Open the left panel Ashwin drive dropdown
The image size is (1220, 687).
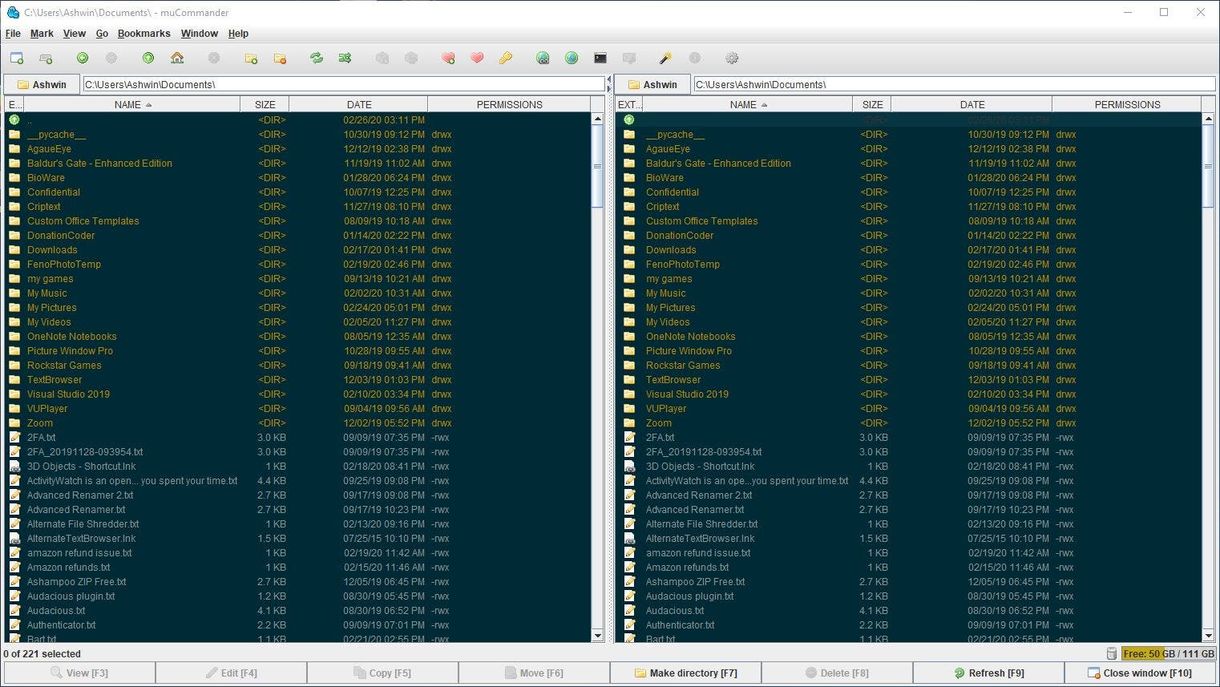click(42, 85)
